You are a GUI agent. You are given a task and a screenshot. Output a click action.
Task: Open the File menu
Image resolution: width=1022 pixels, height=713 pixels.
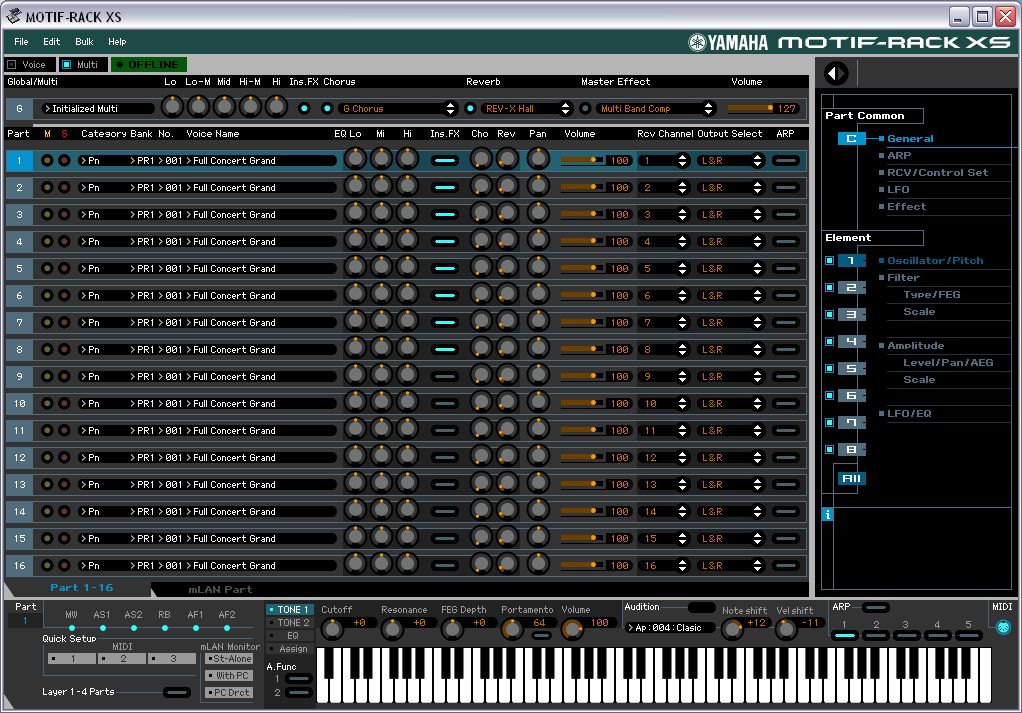coord(22,42)
